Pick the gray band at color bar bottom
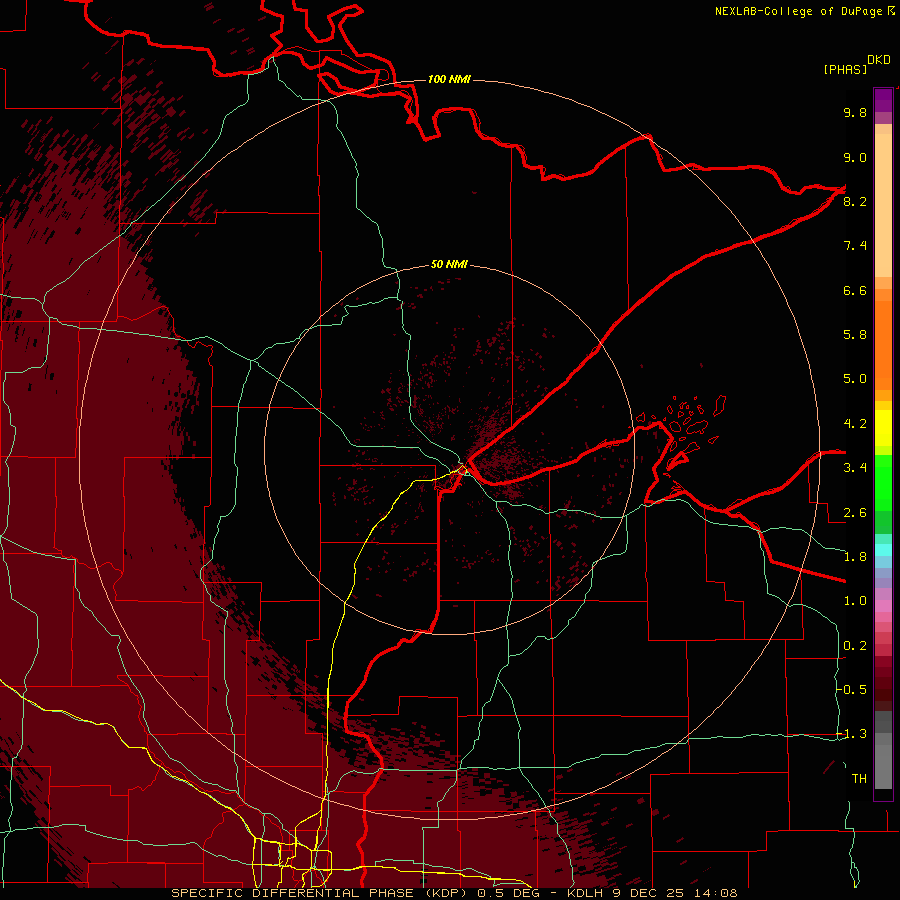The image size is (900, 900). tap(883, 751)
